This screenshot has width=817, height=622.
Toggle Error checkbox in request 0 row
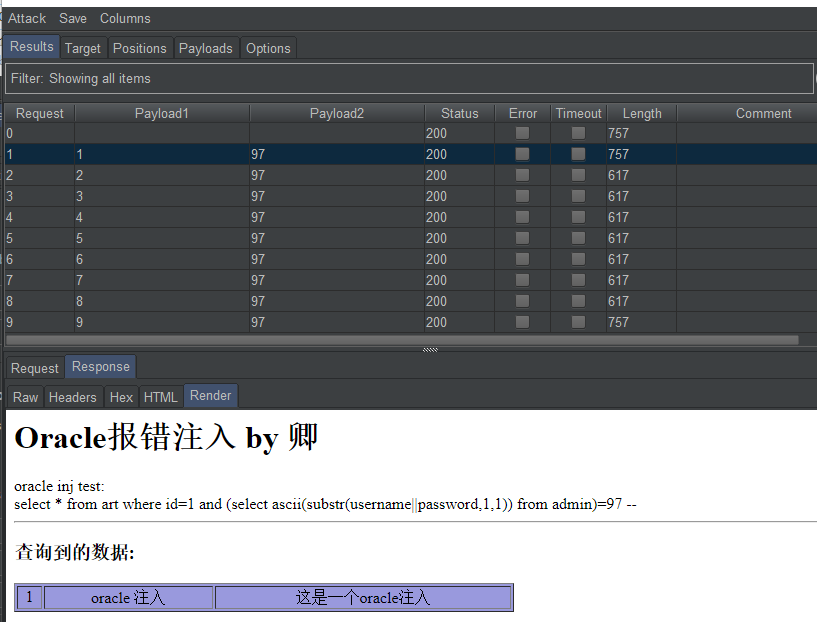tap(522, 133)
